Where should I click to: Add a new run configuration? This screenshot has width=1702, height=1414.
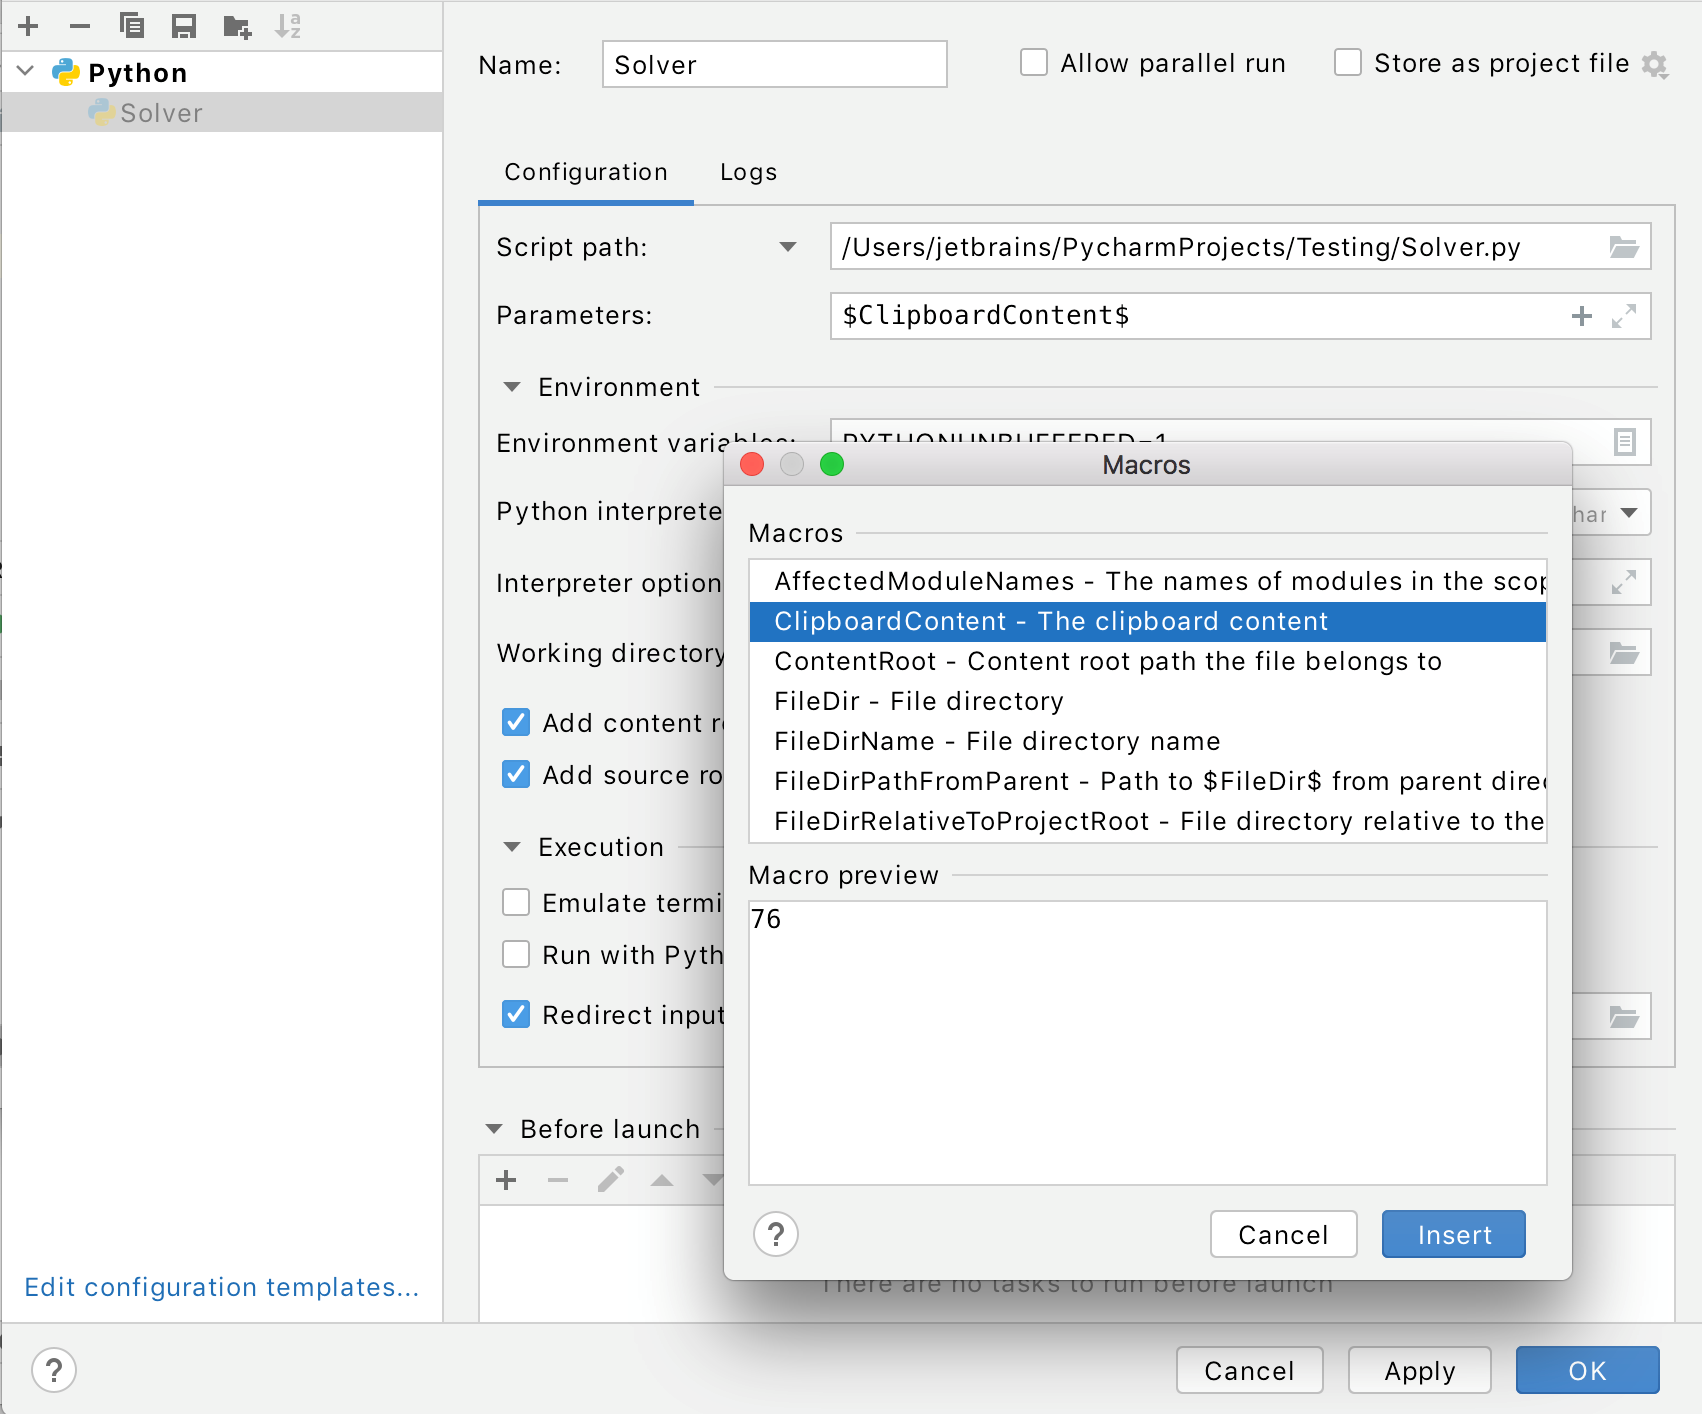[x=29, y=27]
